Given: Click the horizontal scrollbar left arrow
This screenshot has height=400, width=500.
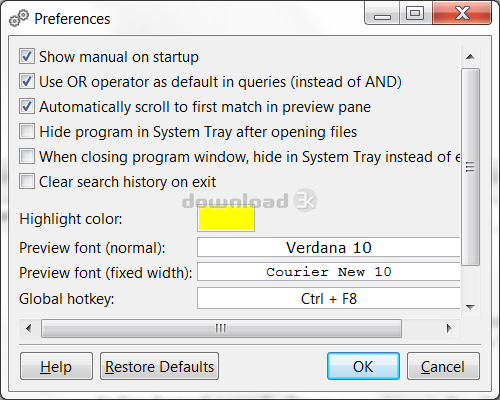Looking at the screenshot, I should (29, 329).
